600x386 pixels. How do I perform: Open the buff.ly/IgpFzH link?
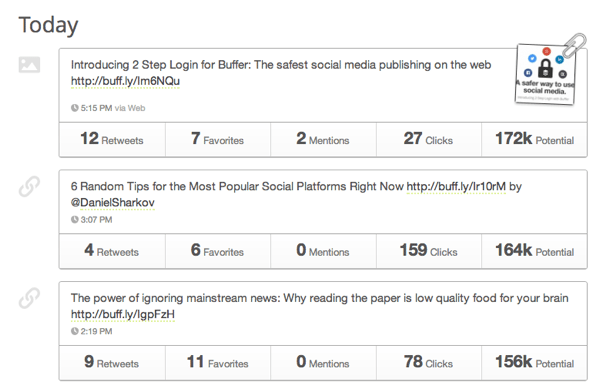(x=123, y=314)
